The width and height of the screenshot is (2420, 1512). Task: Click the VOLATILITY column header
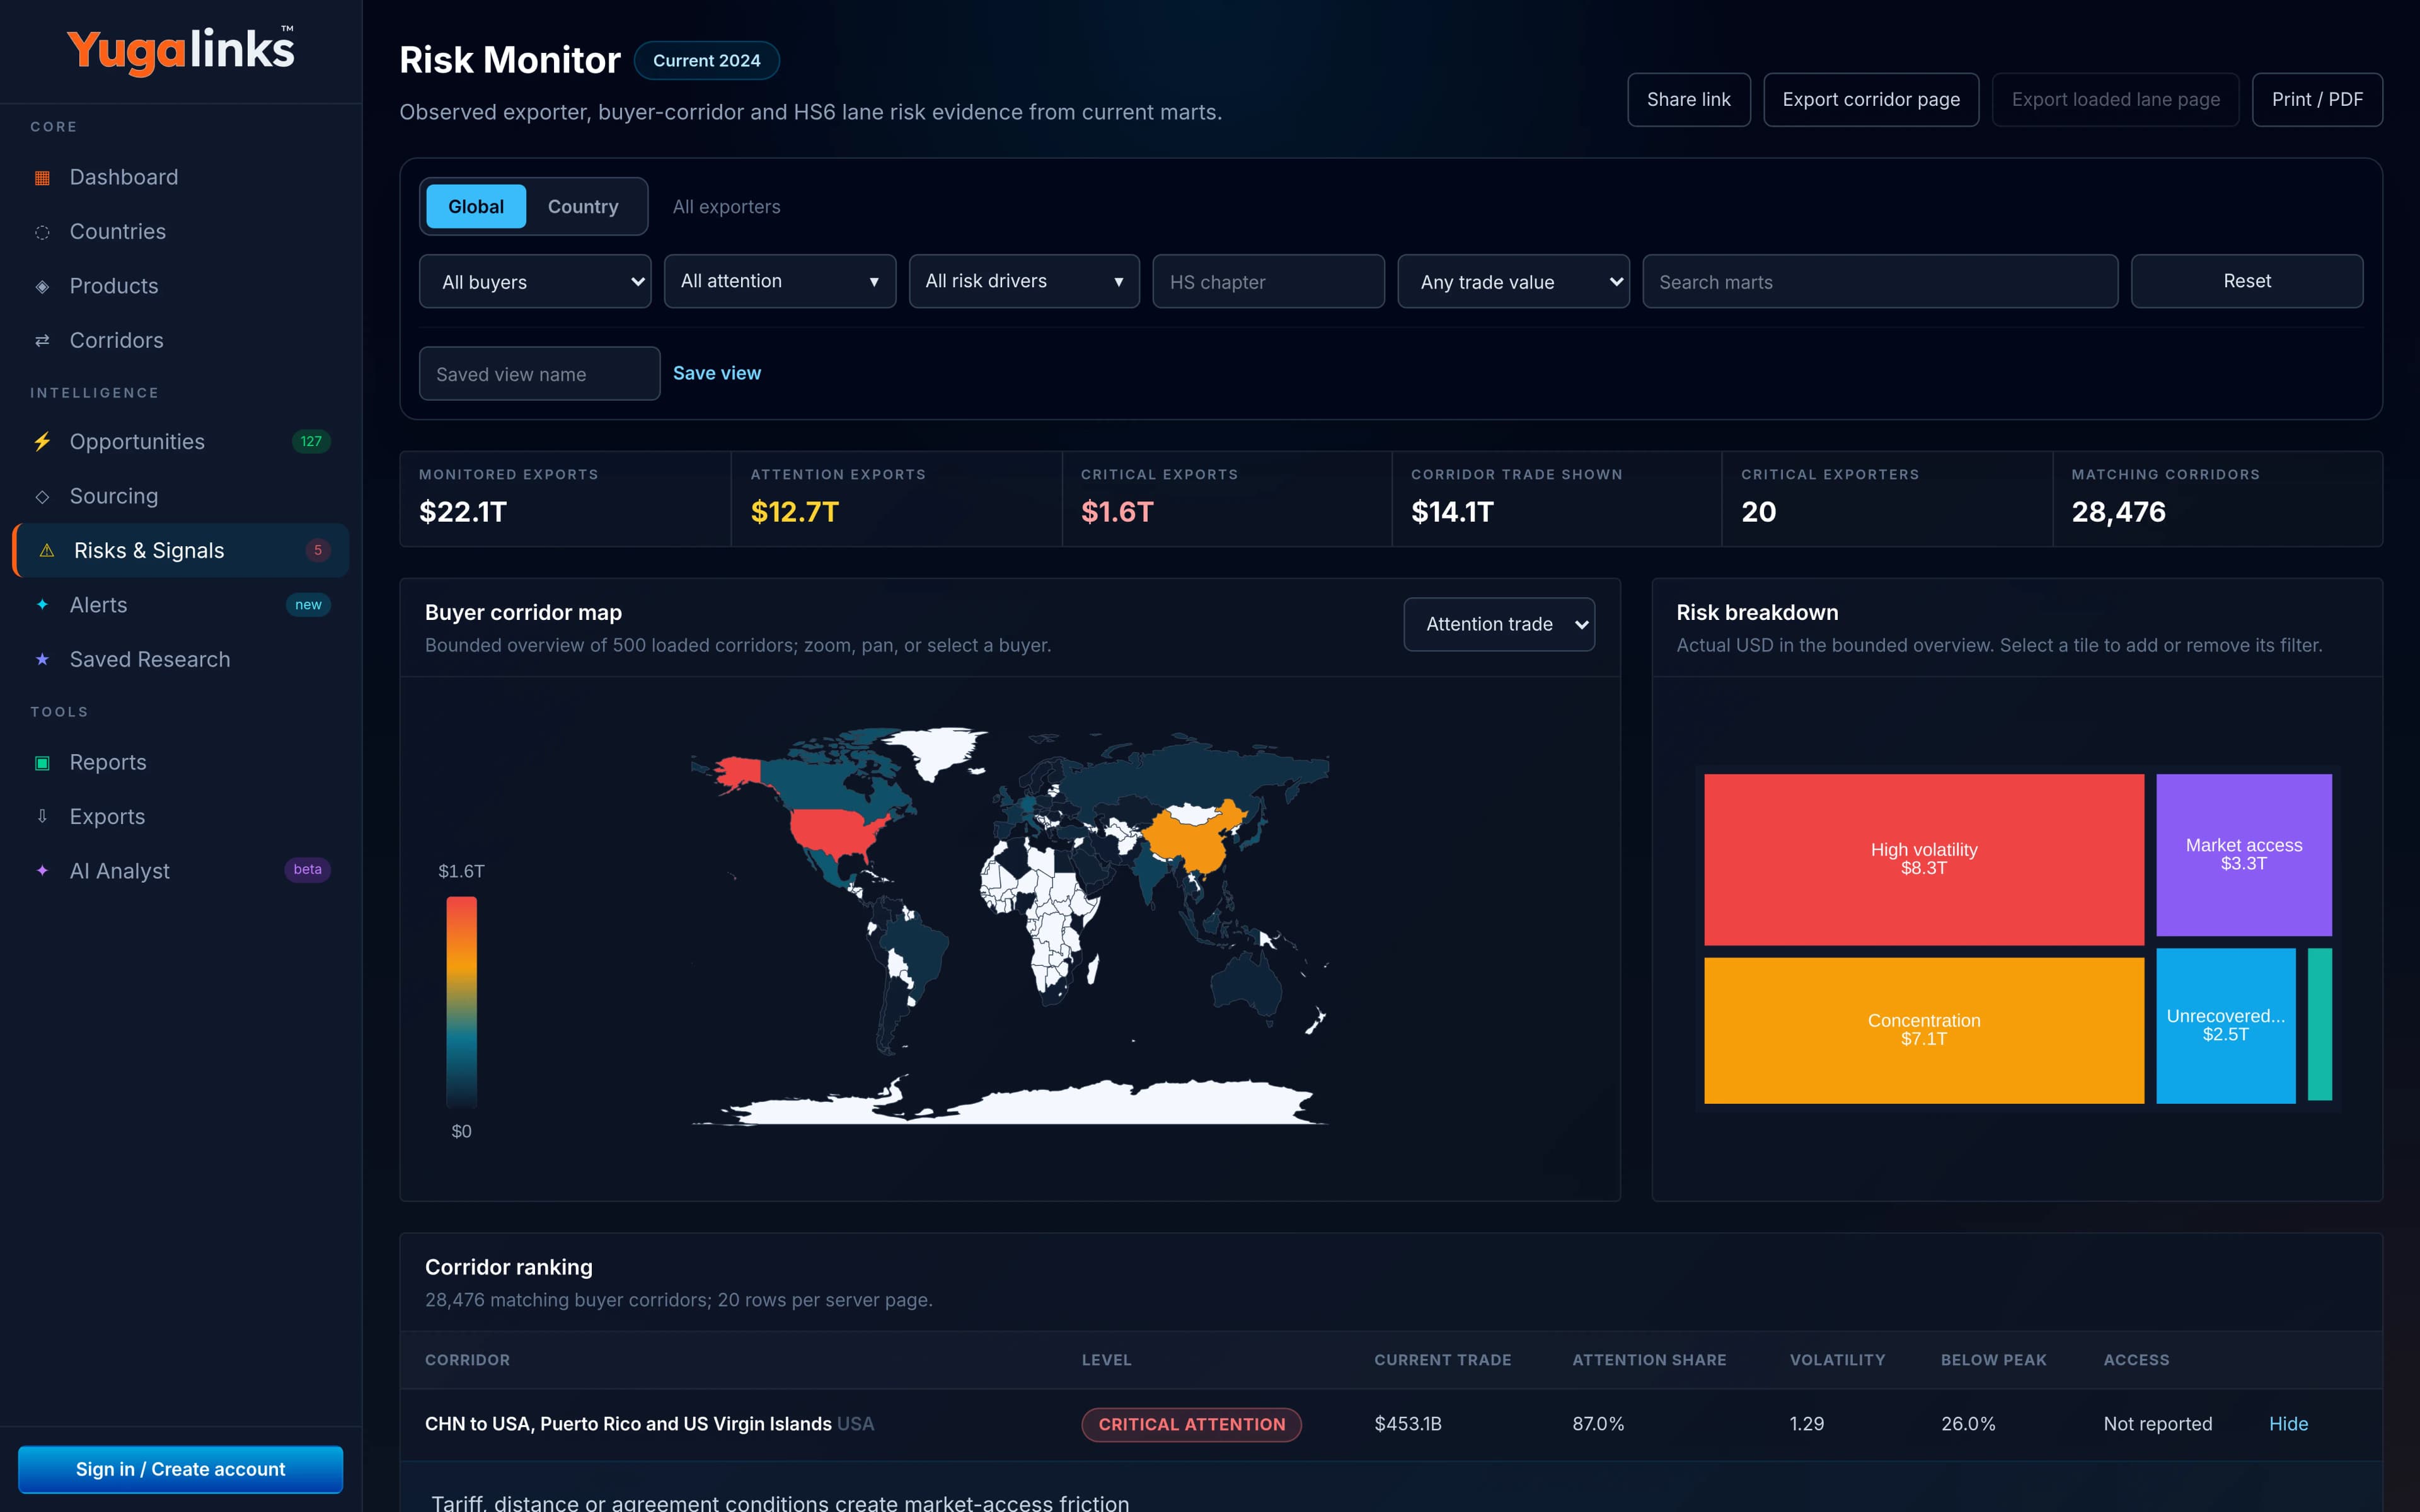point(1837,1360)
